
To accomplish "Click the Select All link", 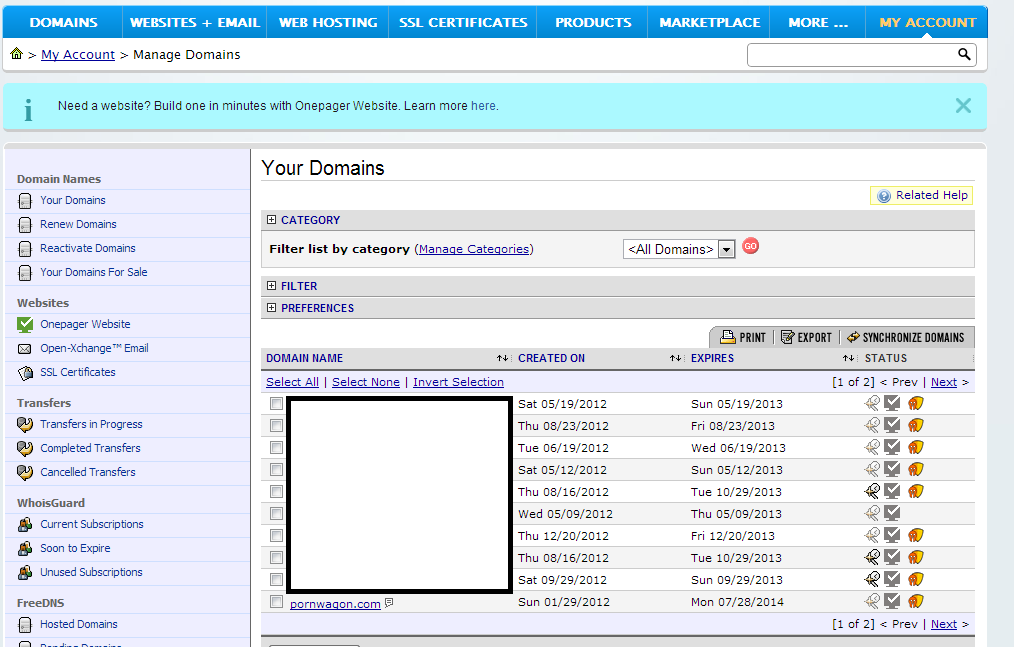I will 292,382.
